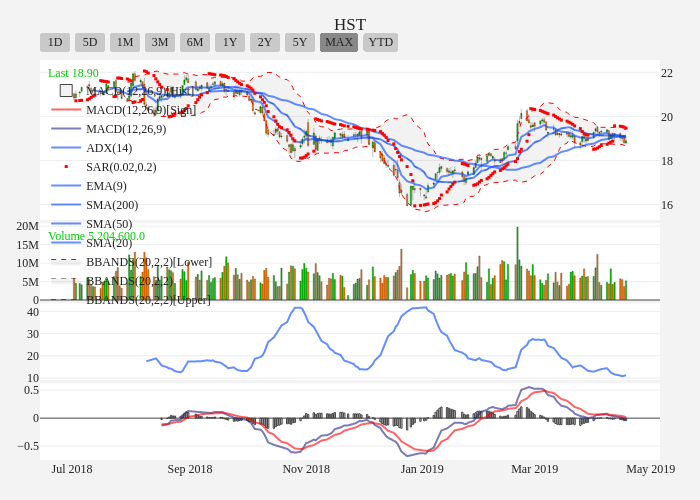Click the square box icon beside MACD Hist legend
Viewport: 700px width, 500px height.
(x=66, y=91)
